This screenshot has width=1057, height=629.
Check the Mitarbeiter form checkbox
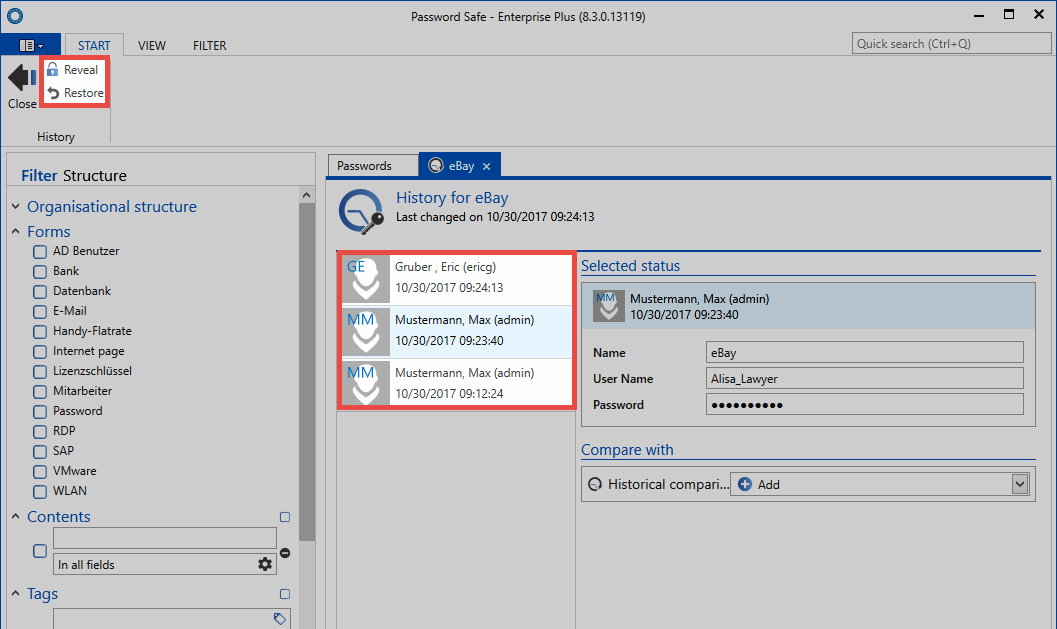pos(40,391)
